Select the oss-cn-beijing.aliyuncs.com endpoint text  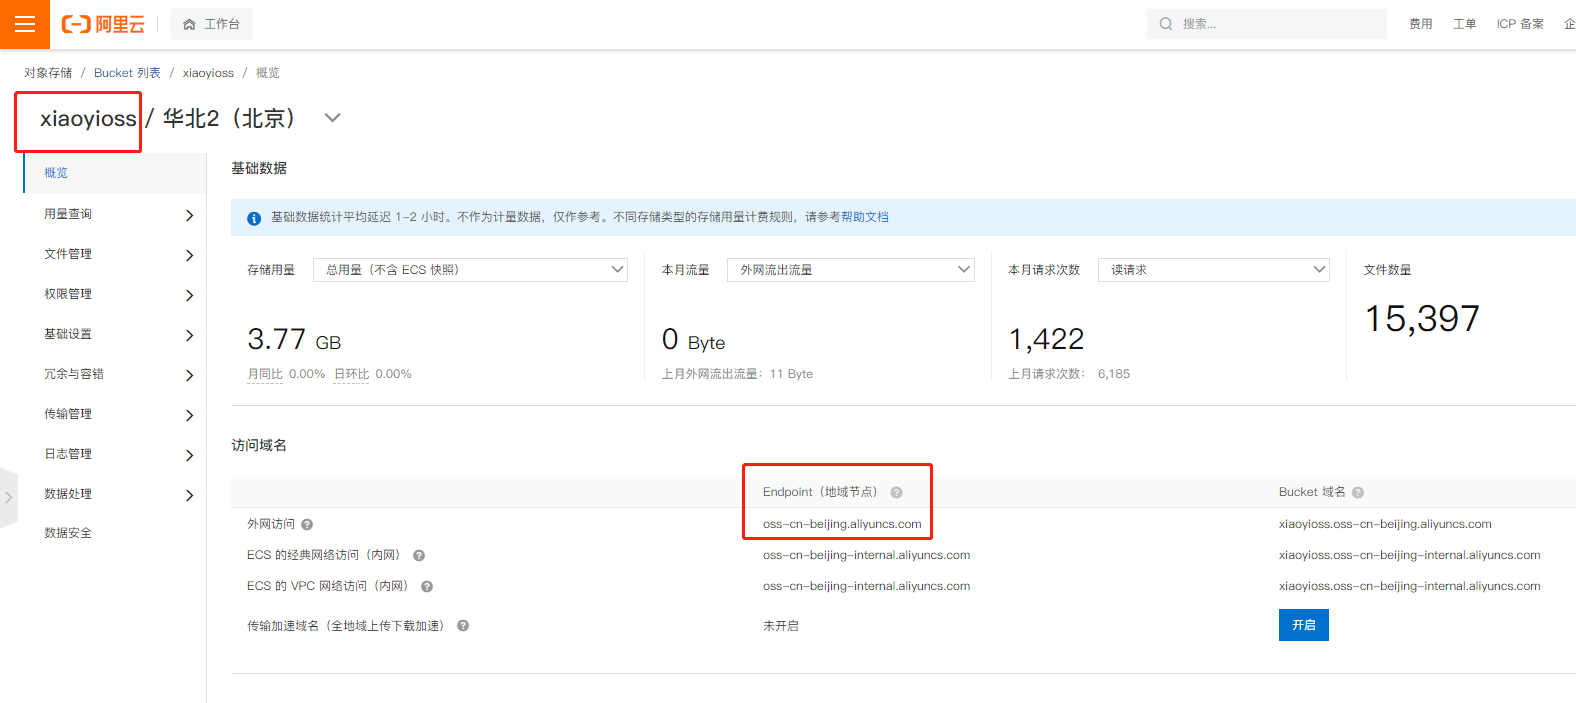tap(842, 524)
